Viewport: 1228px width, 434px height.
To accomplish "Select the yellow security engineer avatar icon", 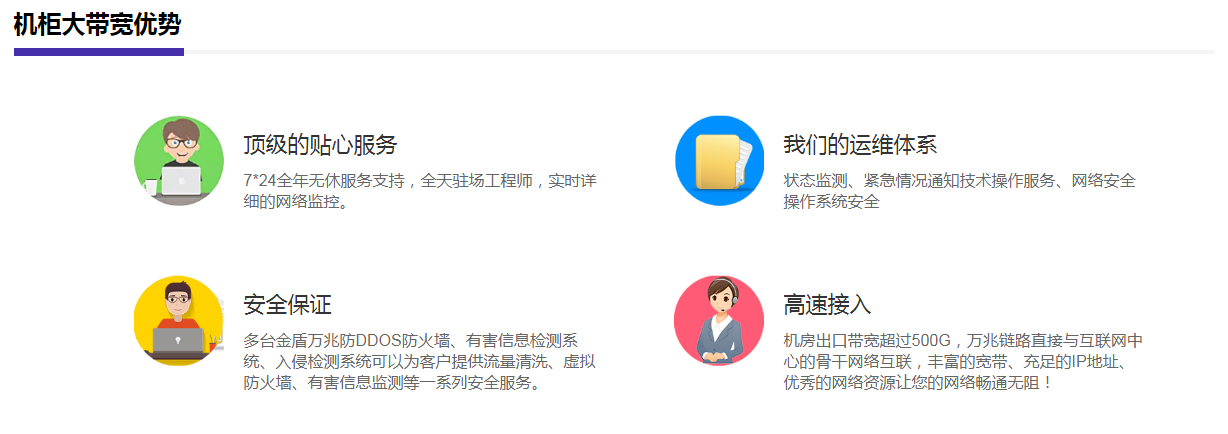I will click(179, 321).
